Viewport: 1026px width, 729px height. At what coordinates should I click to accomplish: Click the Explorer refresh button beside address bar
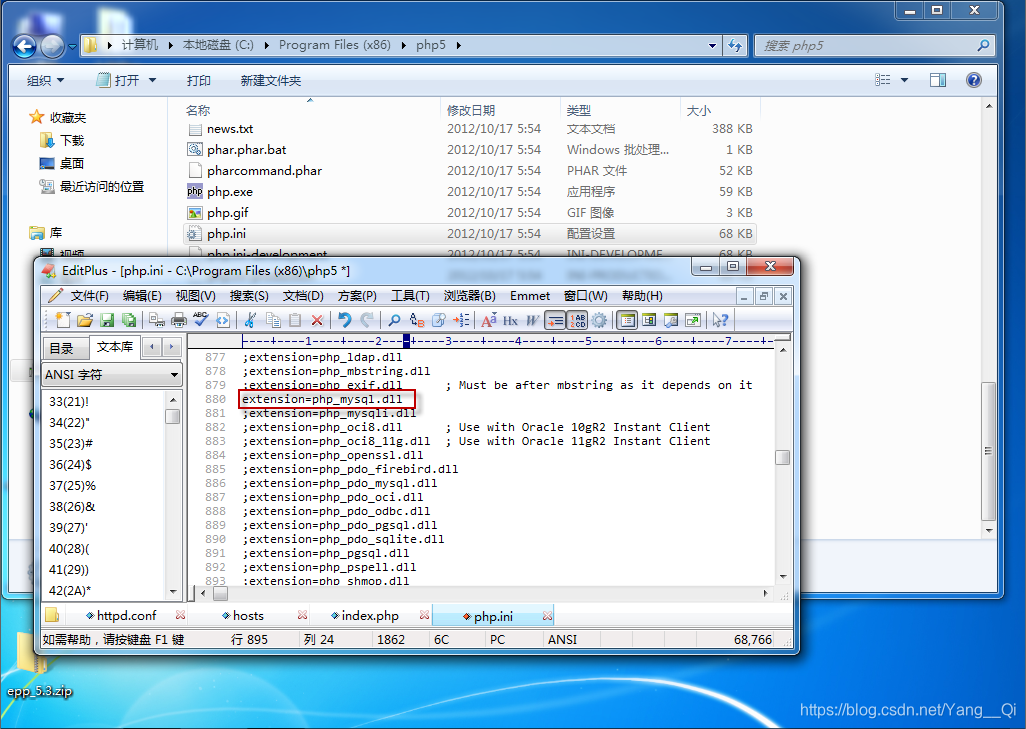click(x=735, y=46)
